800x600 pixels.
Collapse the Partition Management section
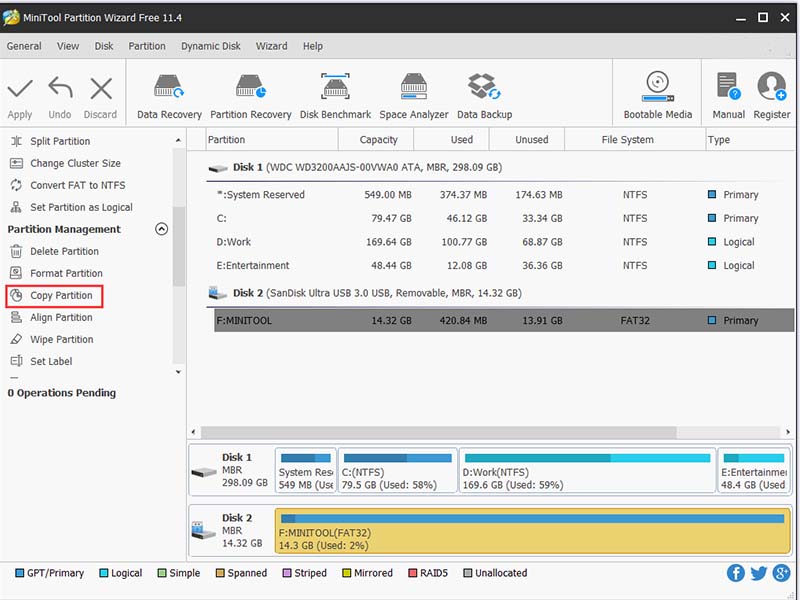pos(161,229)
